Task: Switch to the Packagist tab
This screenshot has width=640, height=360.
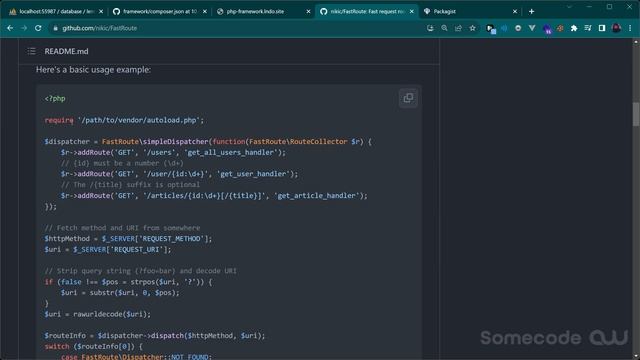Action: point(469,11)
